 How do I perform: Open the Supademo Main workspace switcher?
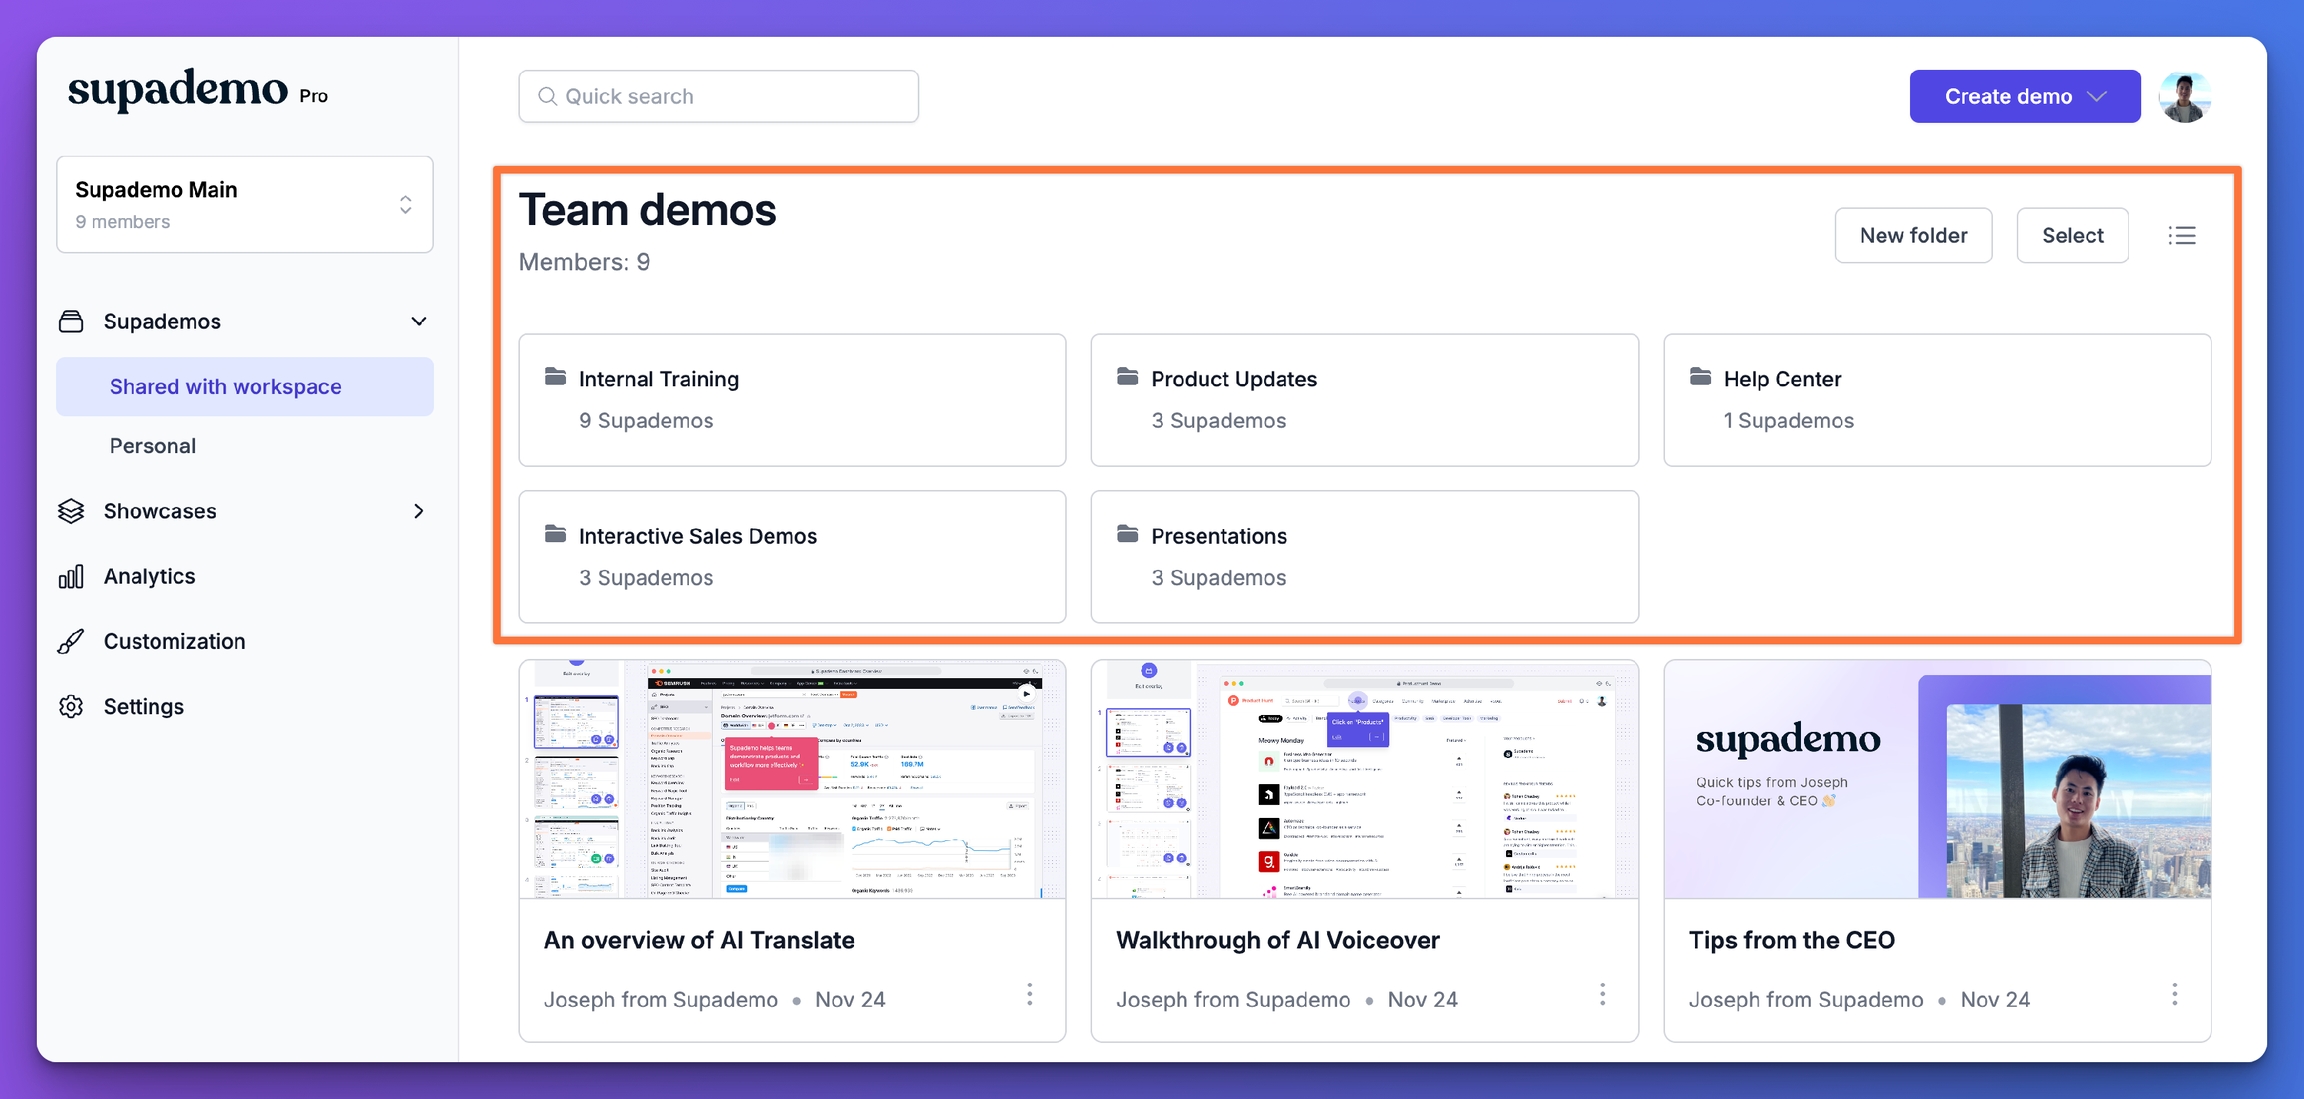[244, 204]
